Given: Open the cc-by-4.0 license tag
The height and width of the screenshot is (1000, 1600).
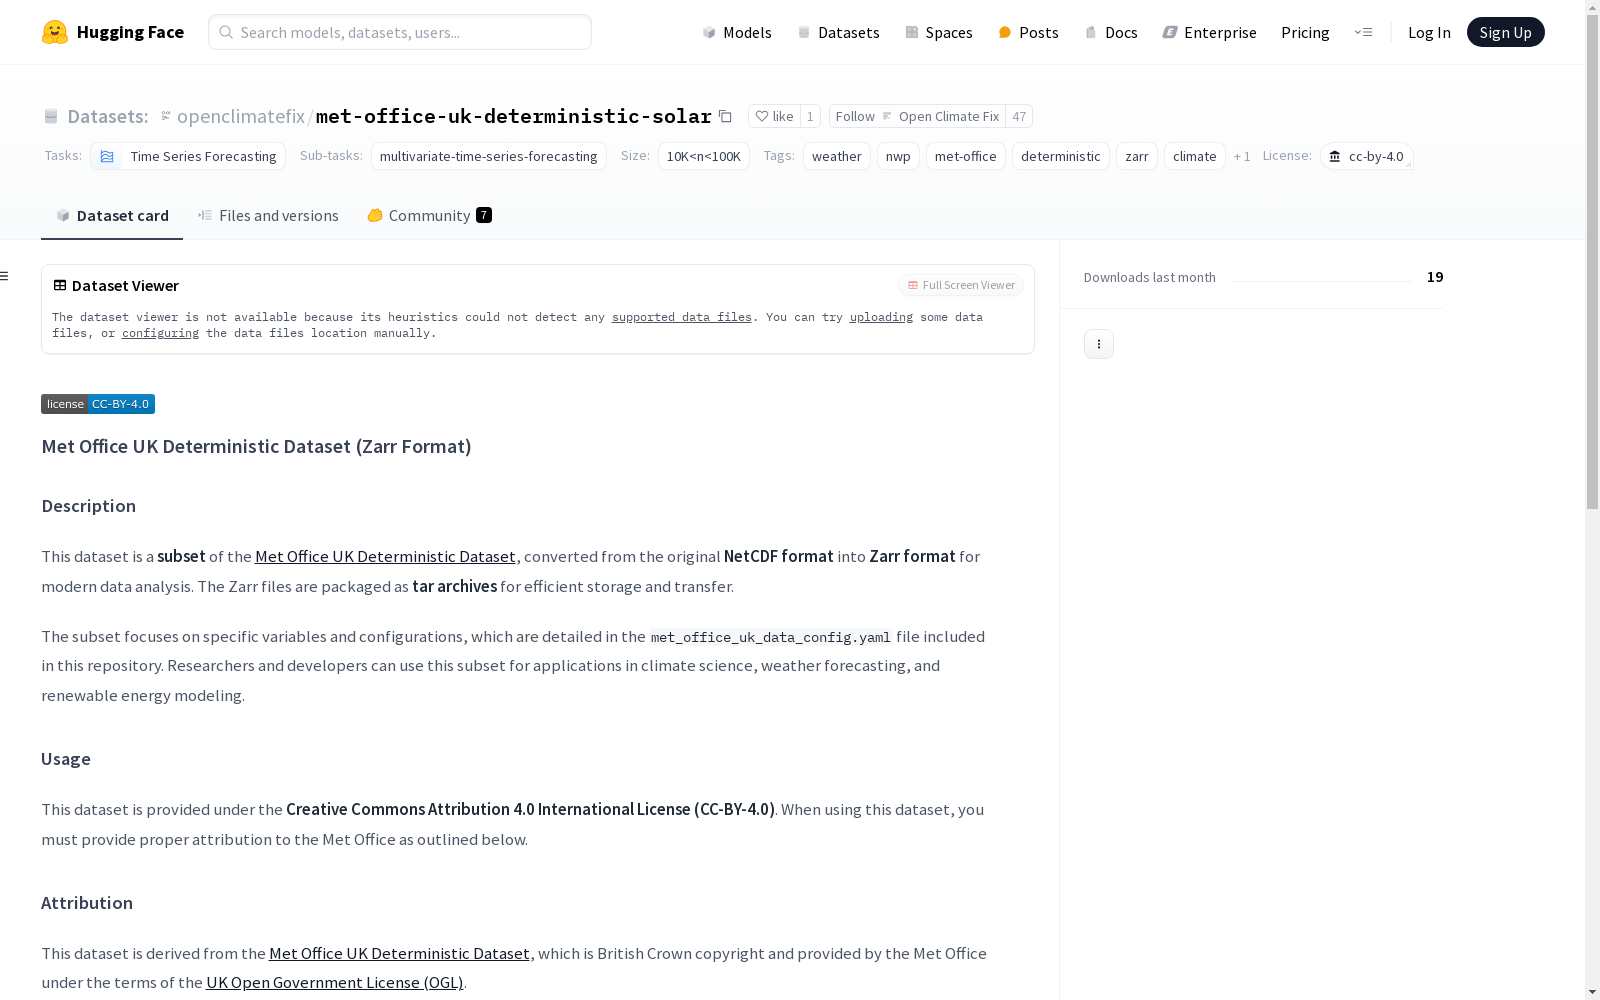Looking at the screenshot, I should point(1366,156).
